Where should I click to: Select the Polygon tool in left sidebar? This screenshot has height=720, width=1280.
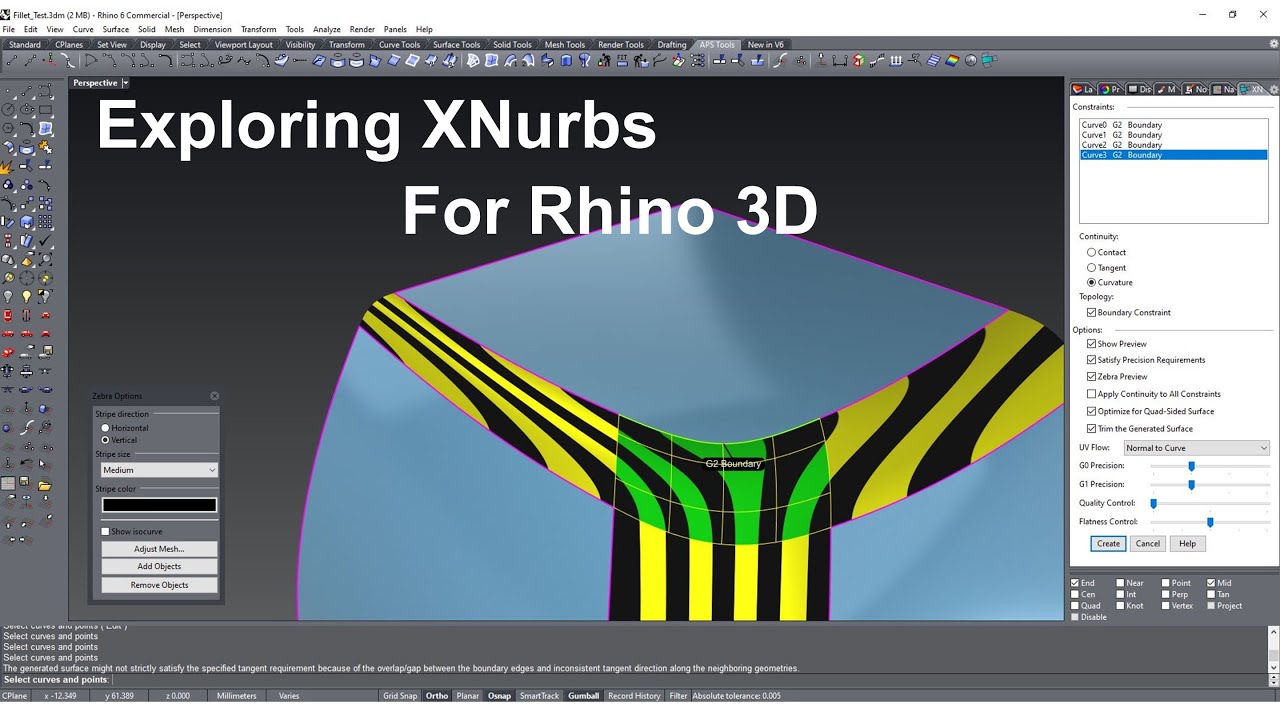pyautogui.click(x=8, y=128)
